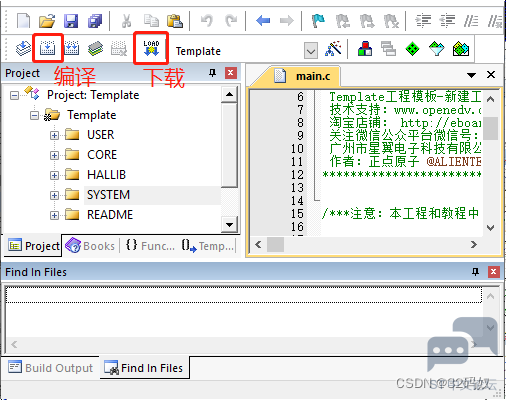
Task: Click the editor vertical scrollbar thumb
Action: point(490,128)
